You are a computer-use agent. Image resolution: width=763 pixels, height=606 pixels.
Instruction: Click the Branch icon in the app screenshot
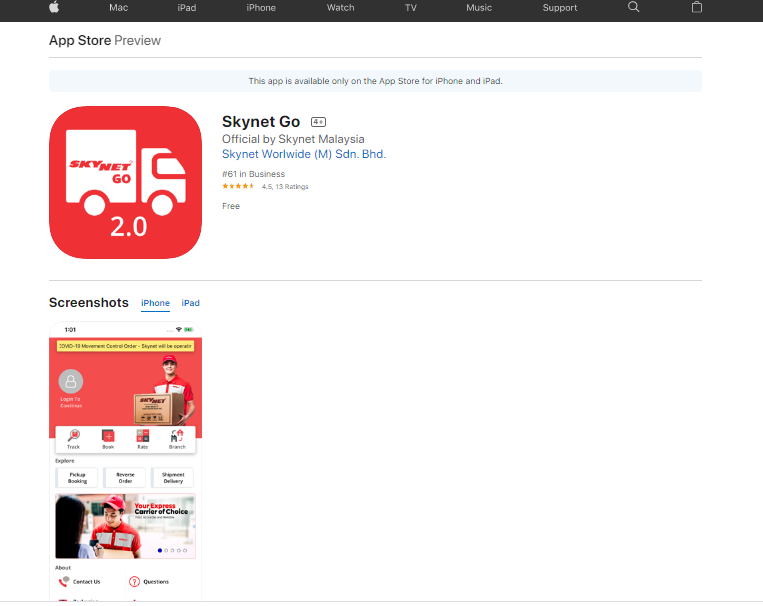pyautogui.click(x=177, y=436)
